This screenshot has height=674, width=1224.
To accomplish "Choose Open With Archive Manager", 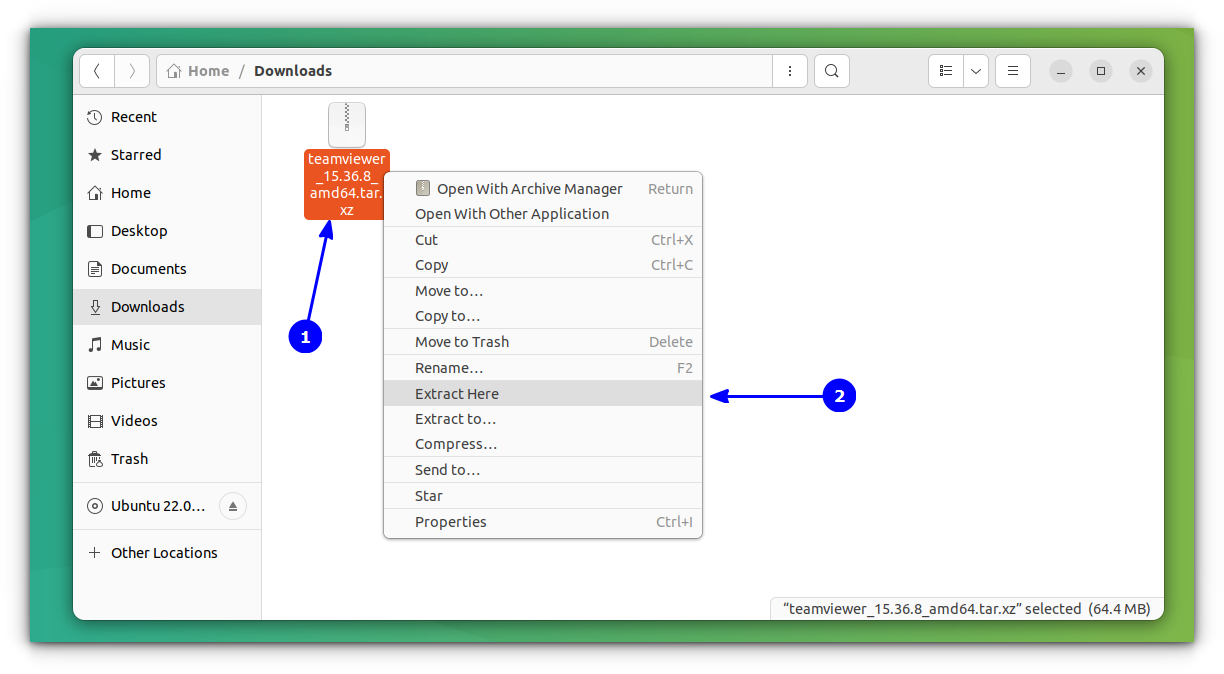I will pos(543,189).
